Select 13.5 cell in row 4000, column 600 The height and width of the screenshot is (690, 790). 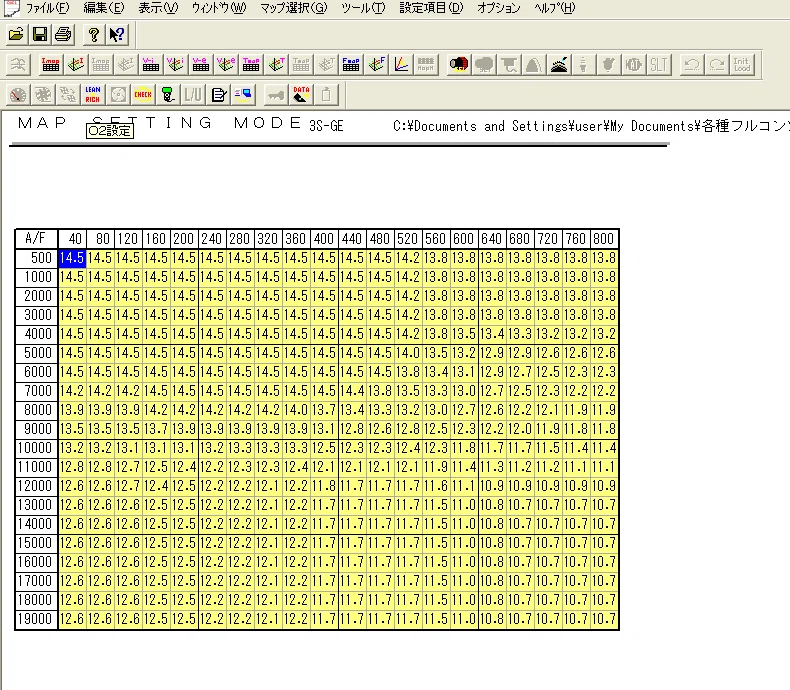click(x=464, y=334)
